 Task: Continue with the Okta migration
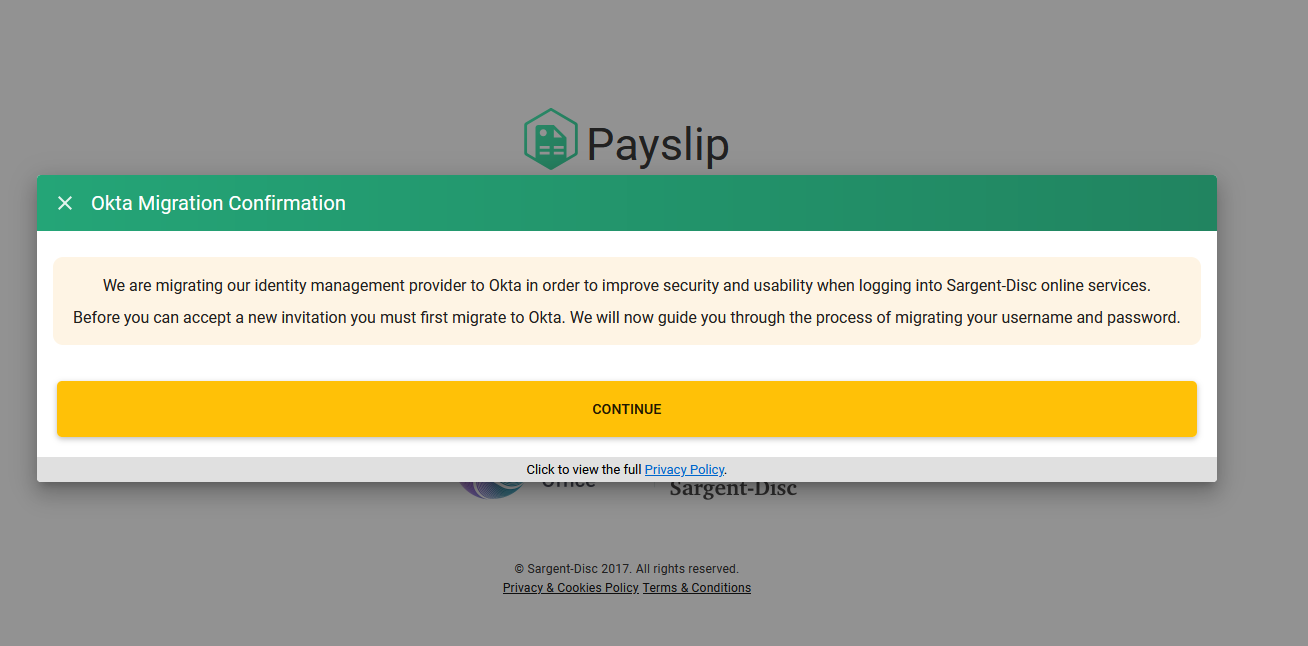[x=627, y=409]
